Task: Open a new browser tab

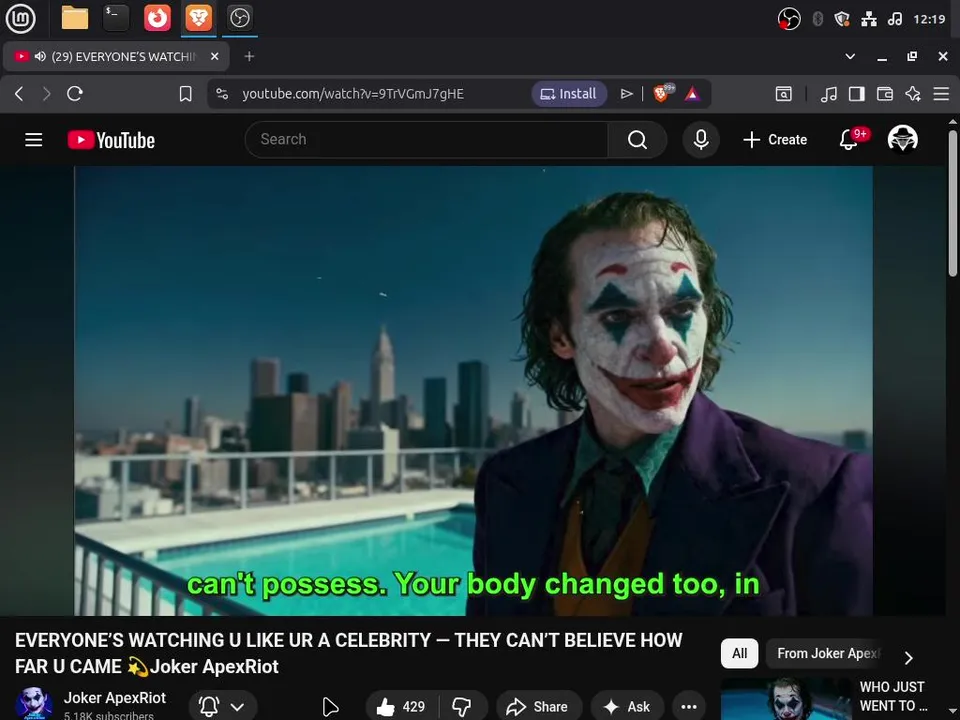Action: (249, 56)
